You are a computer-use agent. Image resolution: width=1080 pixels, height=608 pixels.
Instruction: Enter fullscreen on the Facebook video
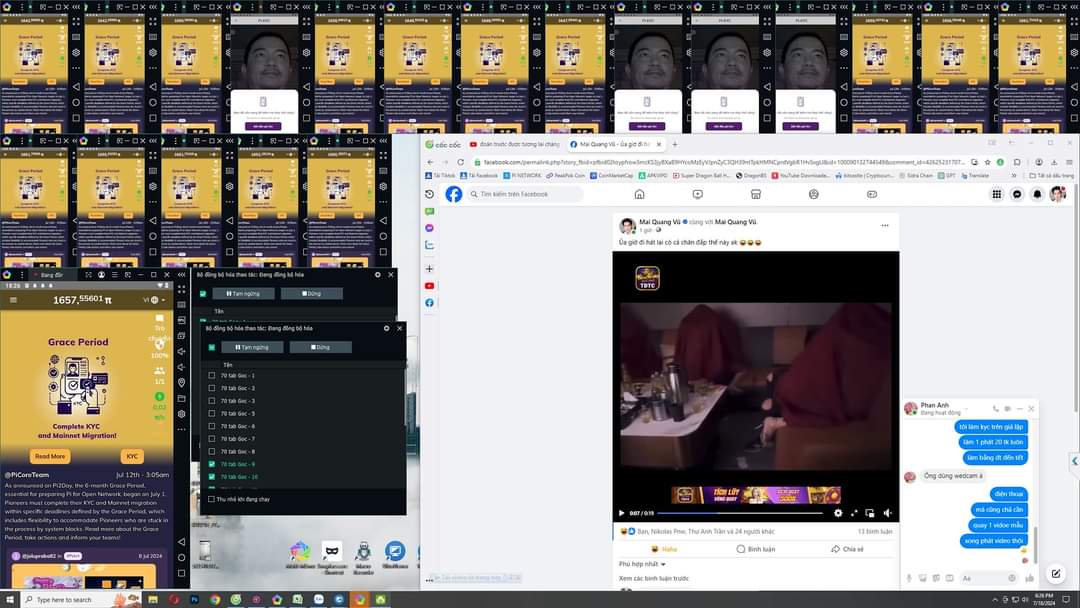pos(854,513)
